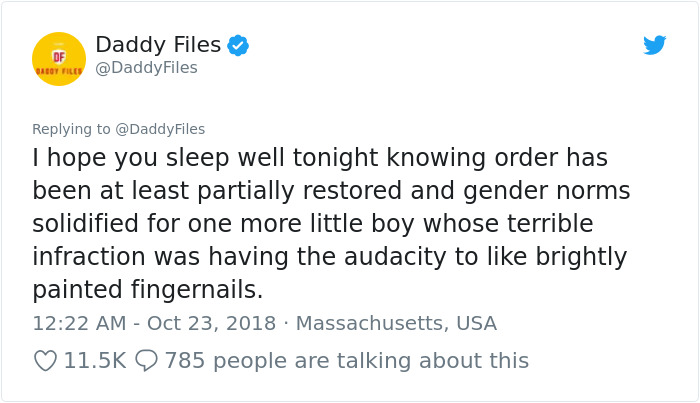Click the "Oct 23, 2018" date
This screenshot has width=700, height=403.
point(210,323)
